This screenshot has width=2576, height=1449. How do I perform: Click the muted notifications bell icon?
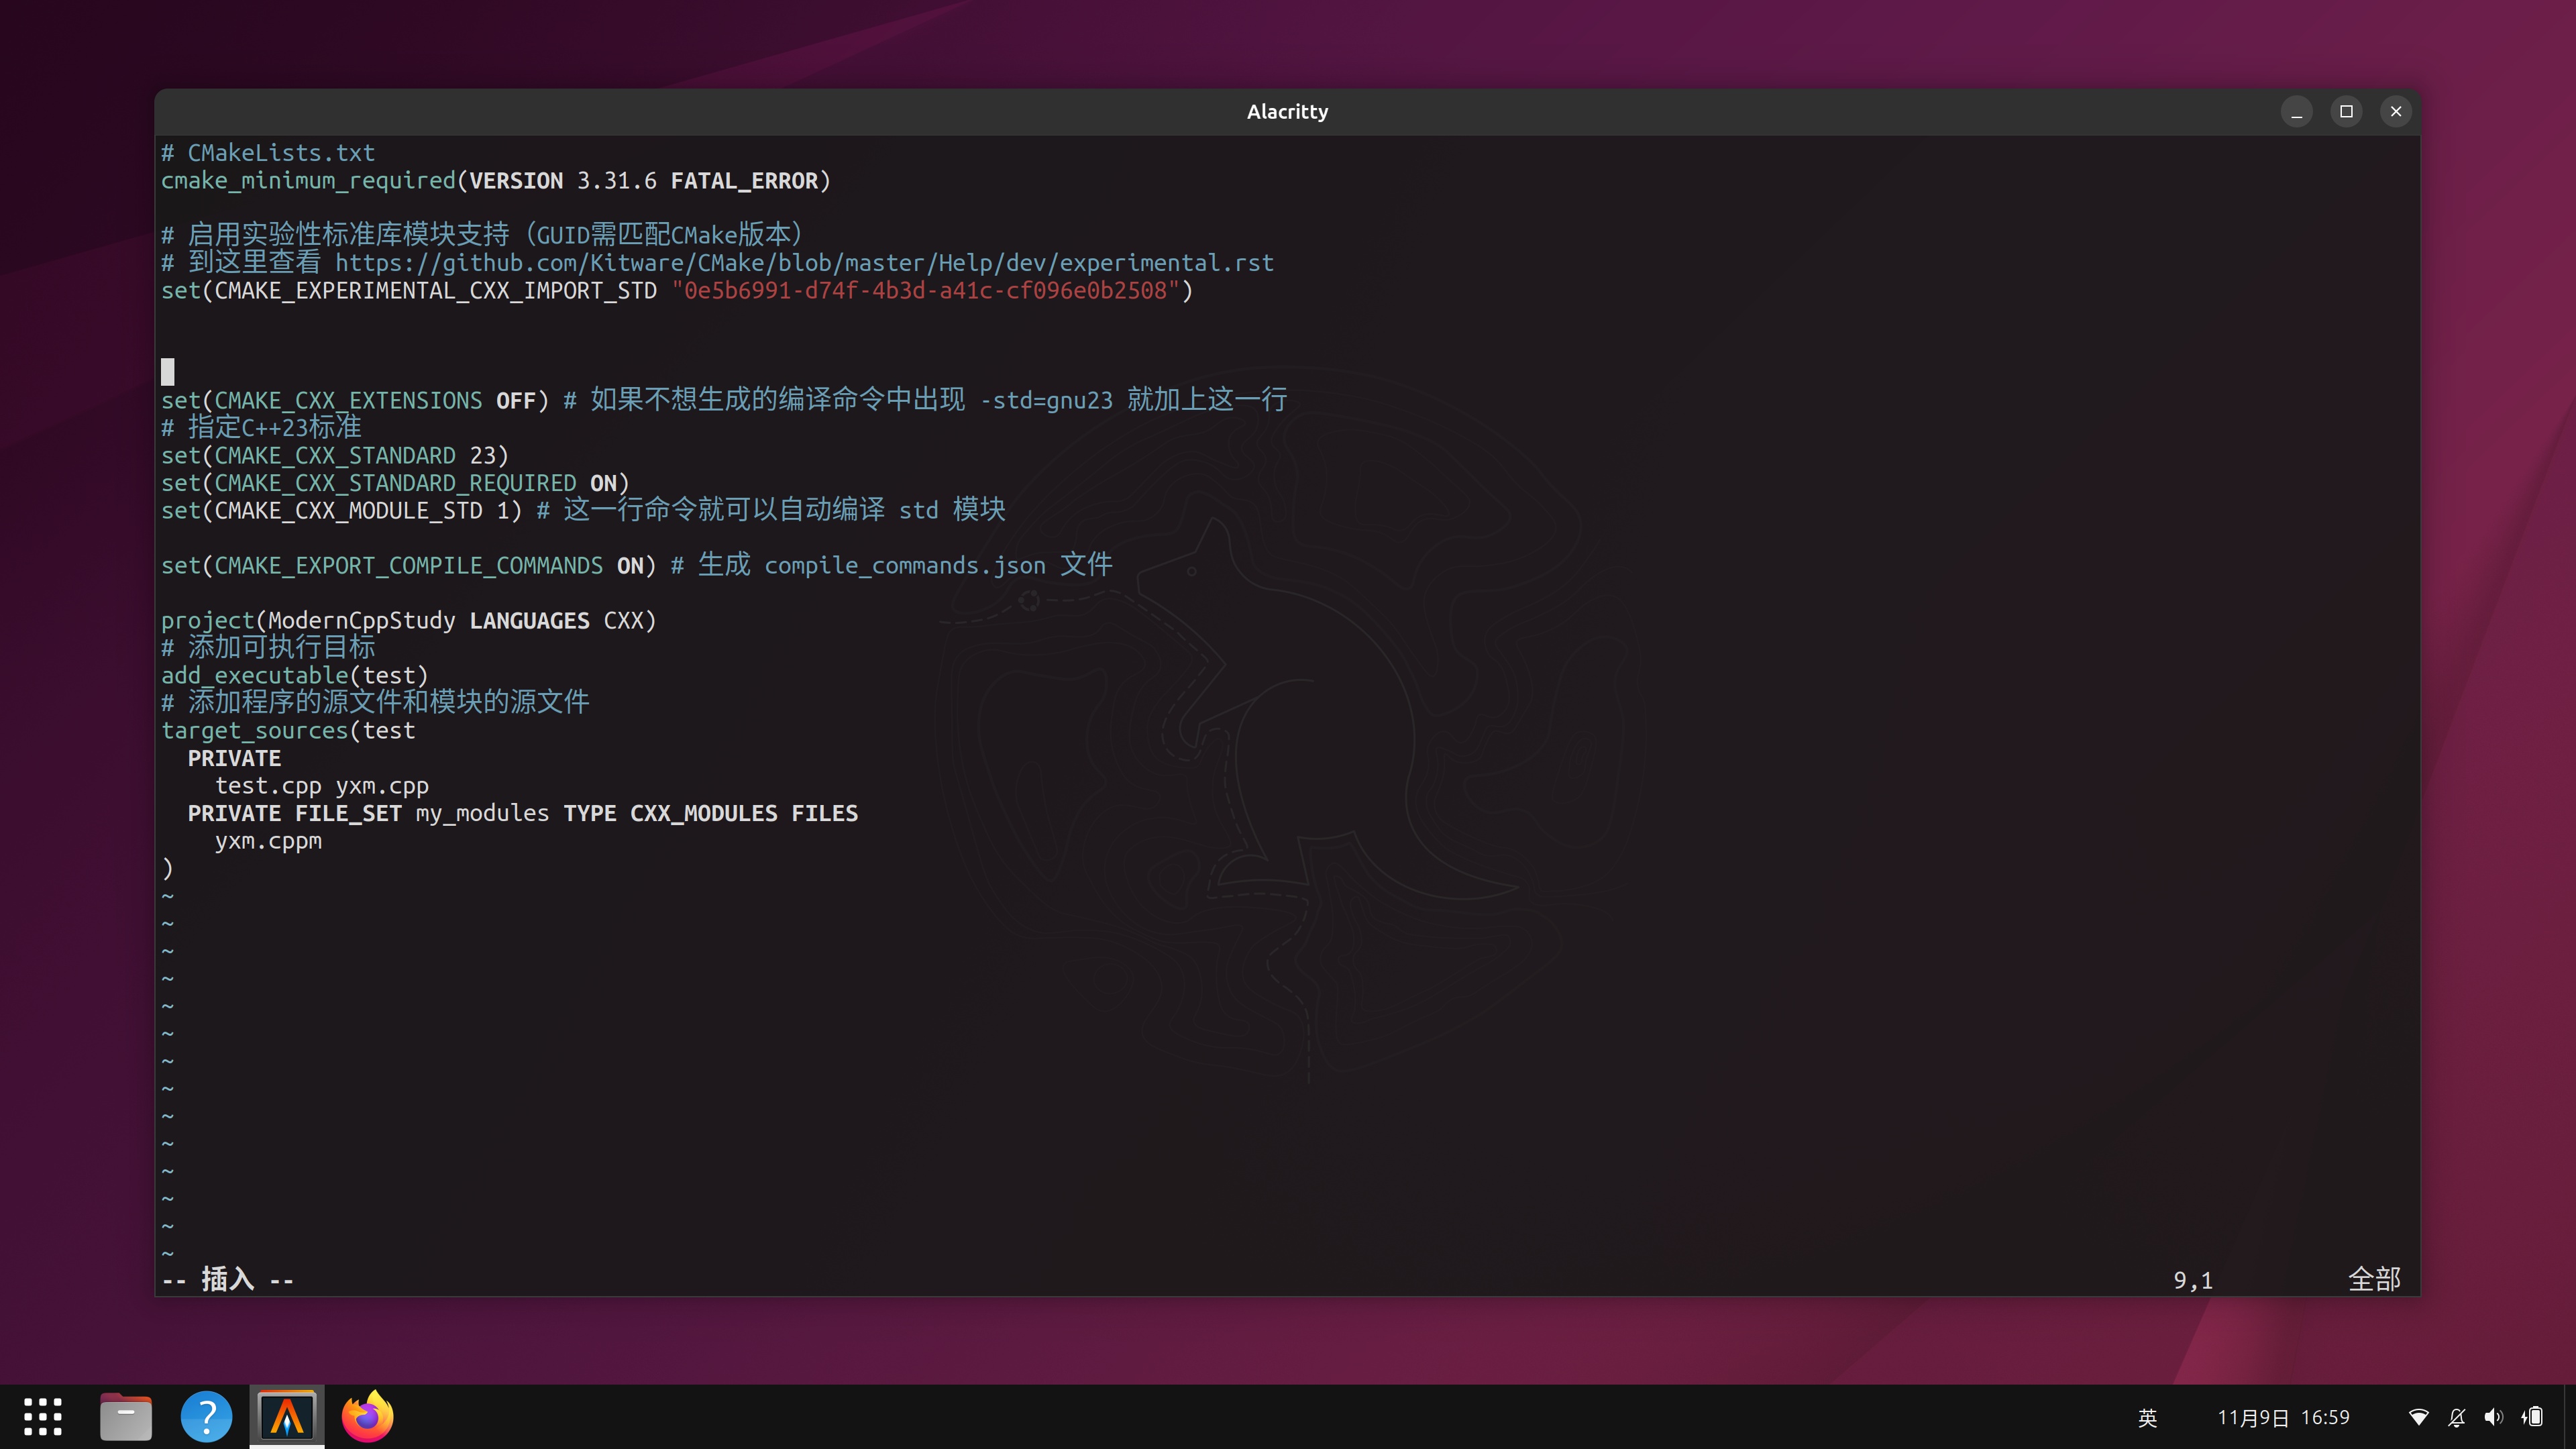tap(2456, 1417)
